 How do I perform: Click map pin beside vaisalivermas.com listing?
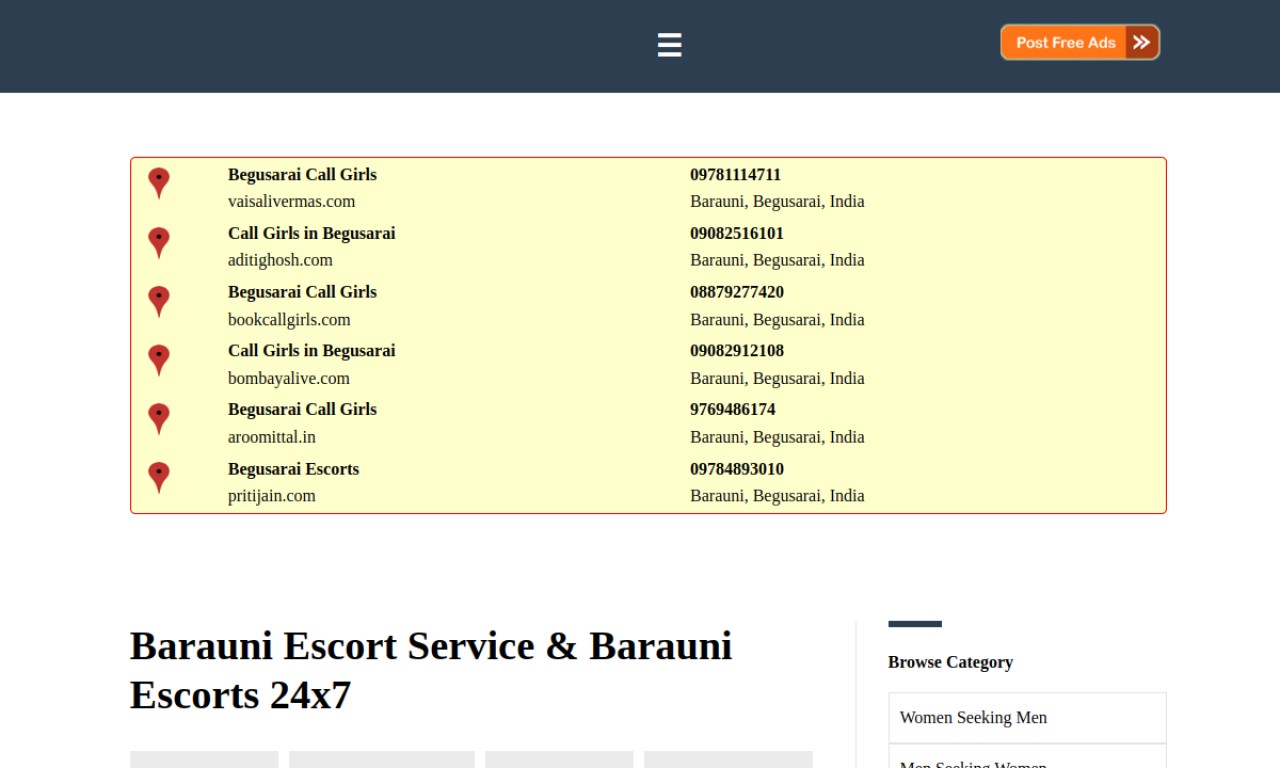[x=158, y=183]
